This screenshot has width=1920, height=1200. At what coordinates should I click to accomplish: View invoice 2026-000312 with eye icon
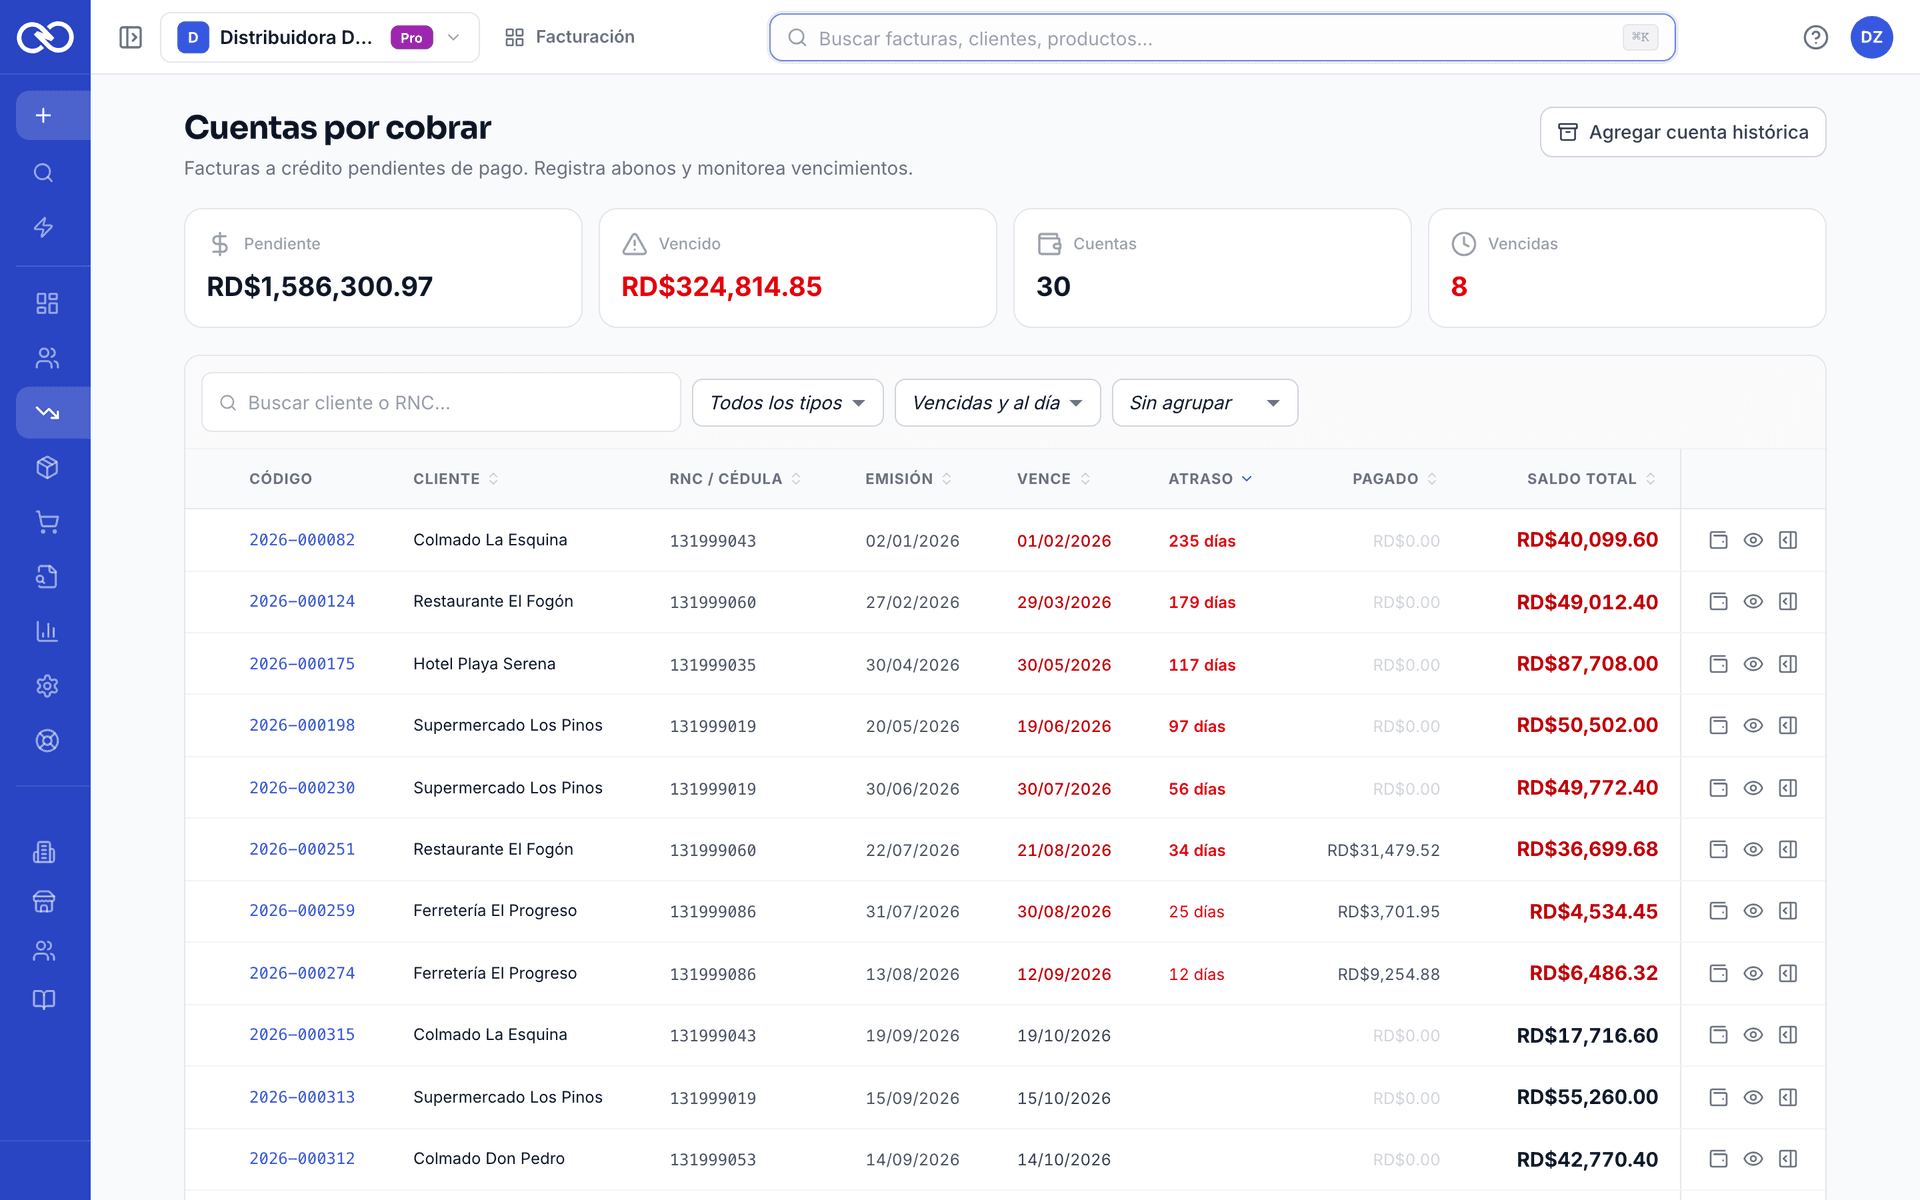click(x=1753, y=1159)
